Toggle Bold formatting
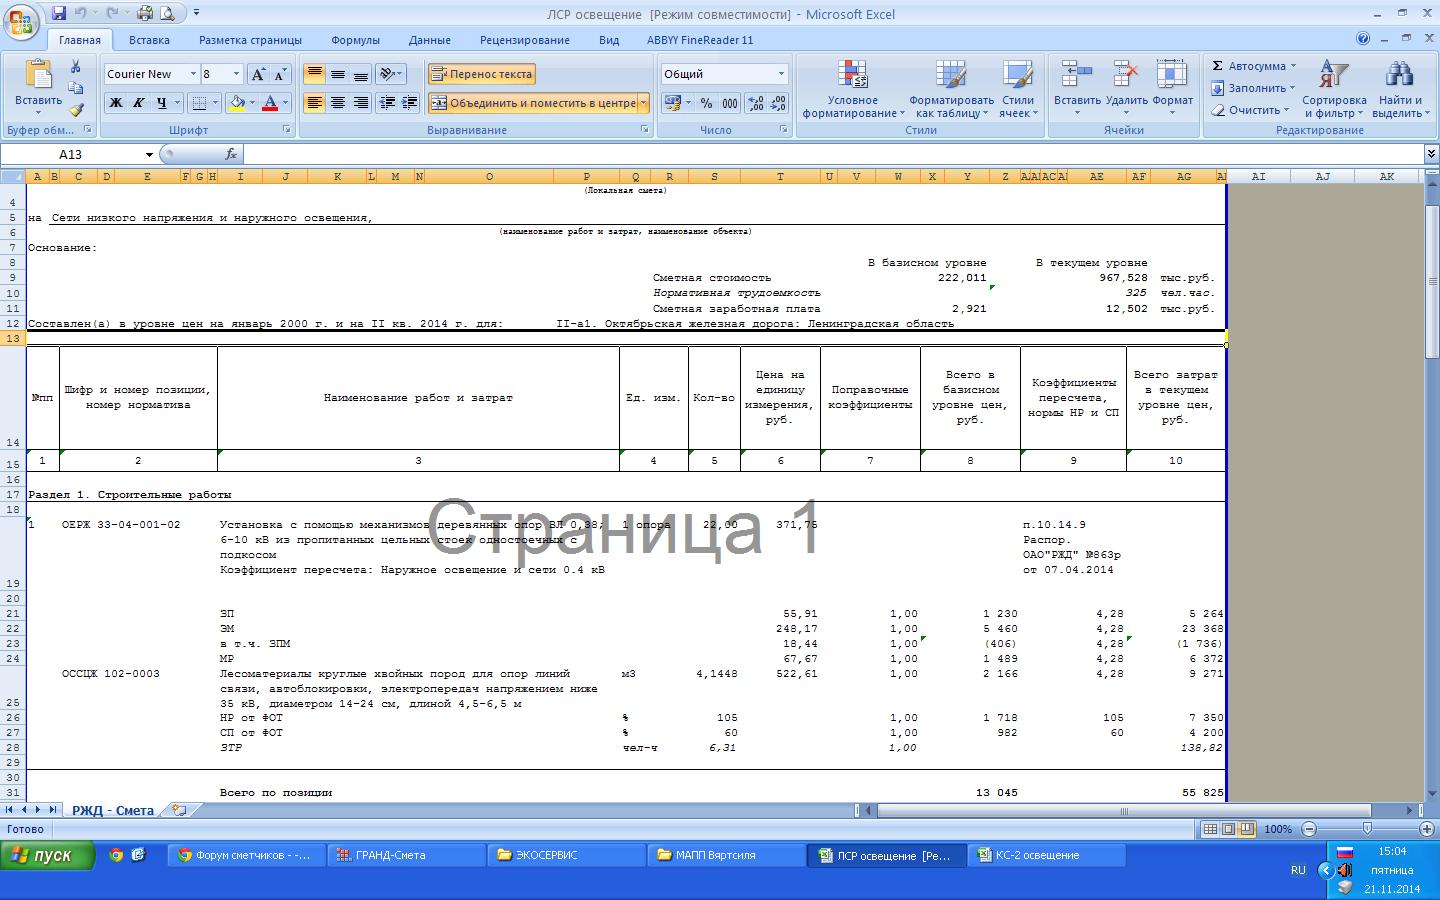The image size is (1440, 900). click(x=116, y=103)
